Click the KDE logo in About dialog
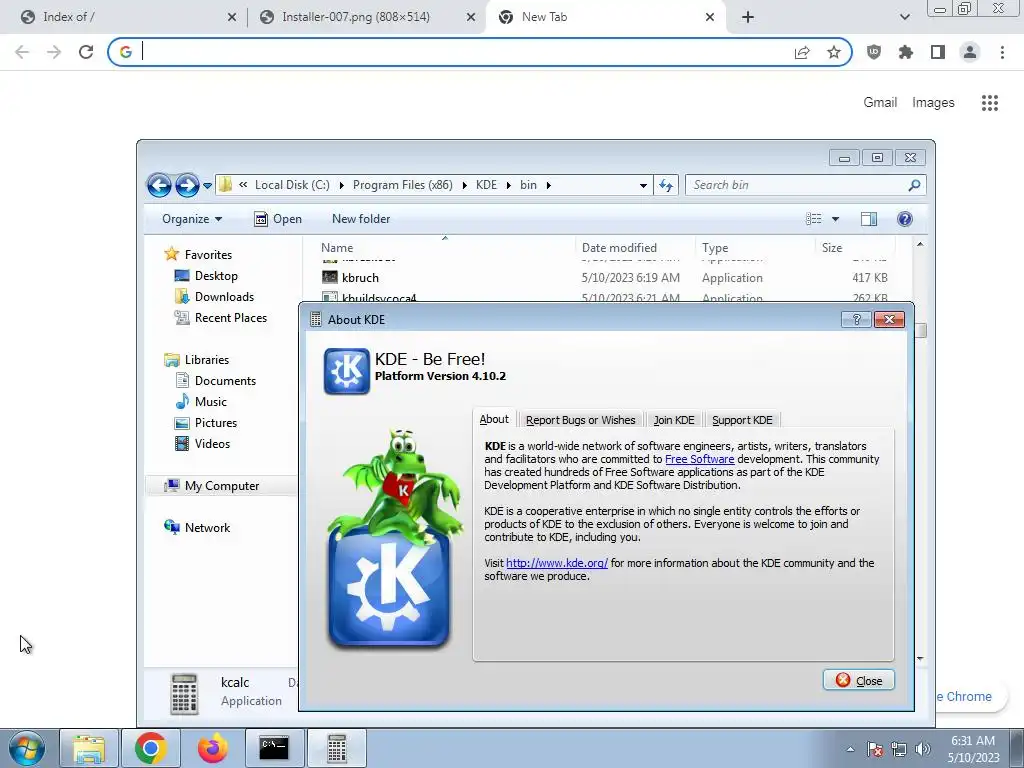Viewport: 1024px width, 768px height. [346, 371]
